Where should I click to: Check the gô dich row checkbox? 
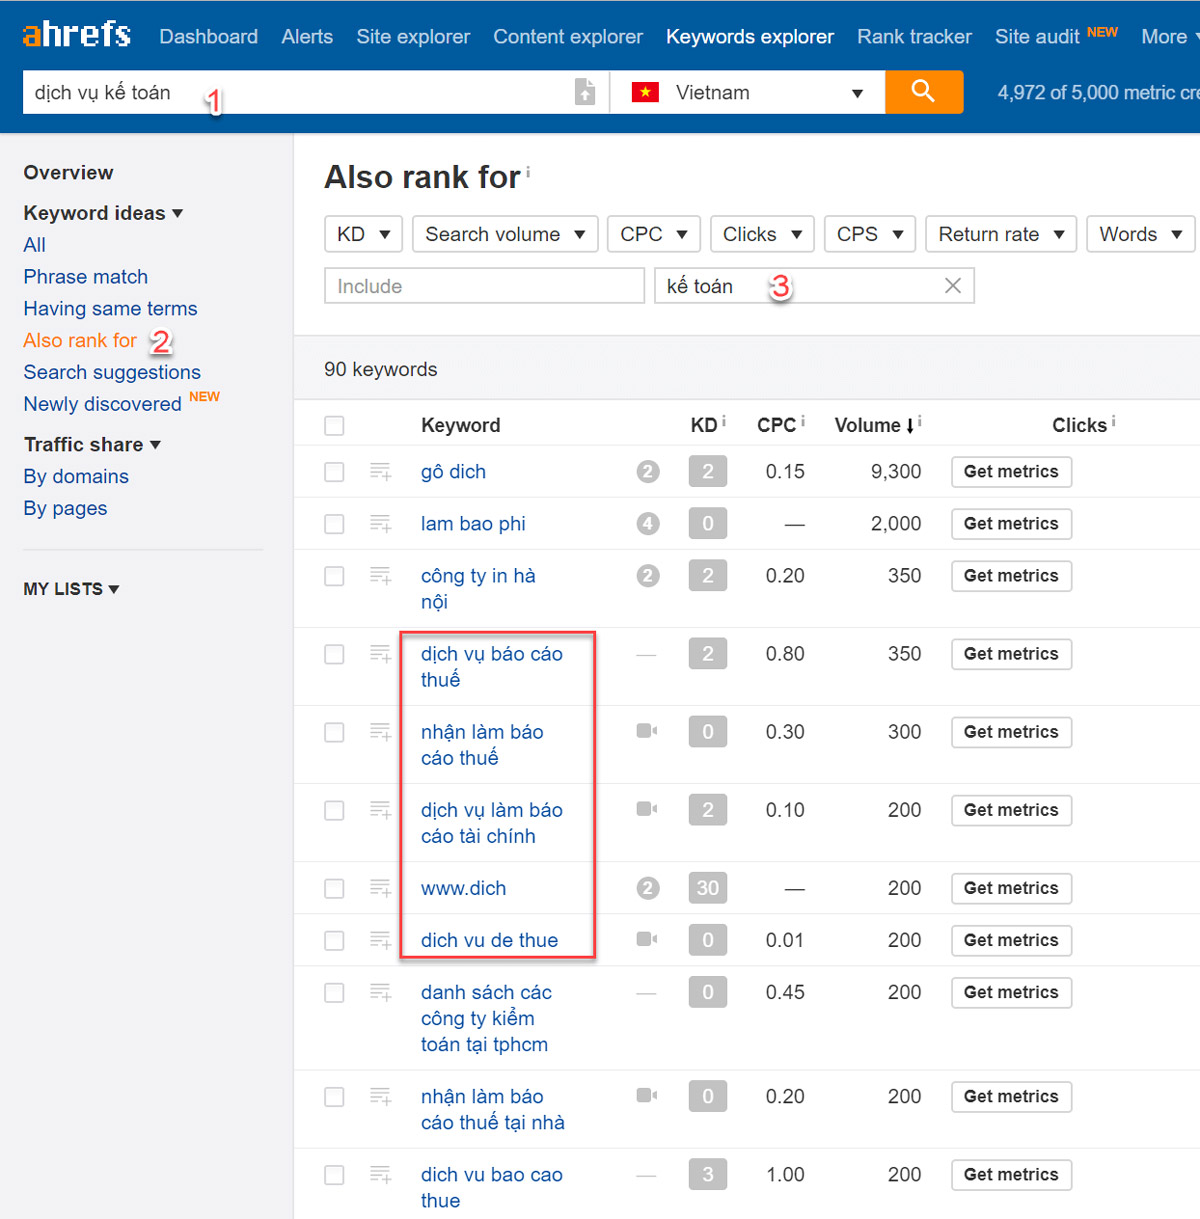(334, 472)
